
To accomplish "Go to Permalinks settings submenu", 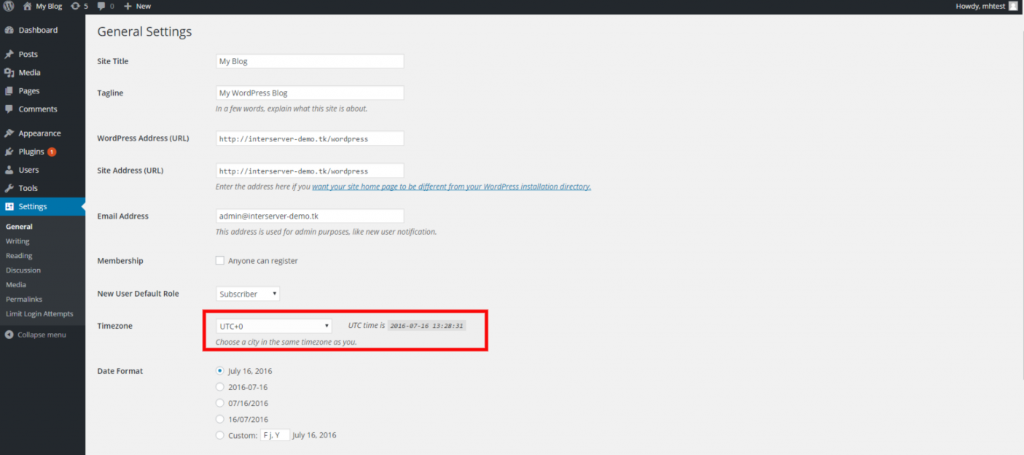I will 23,299.
